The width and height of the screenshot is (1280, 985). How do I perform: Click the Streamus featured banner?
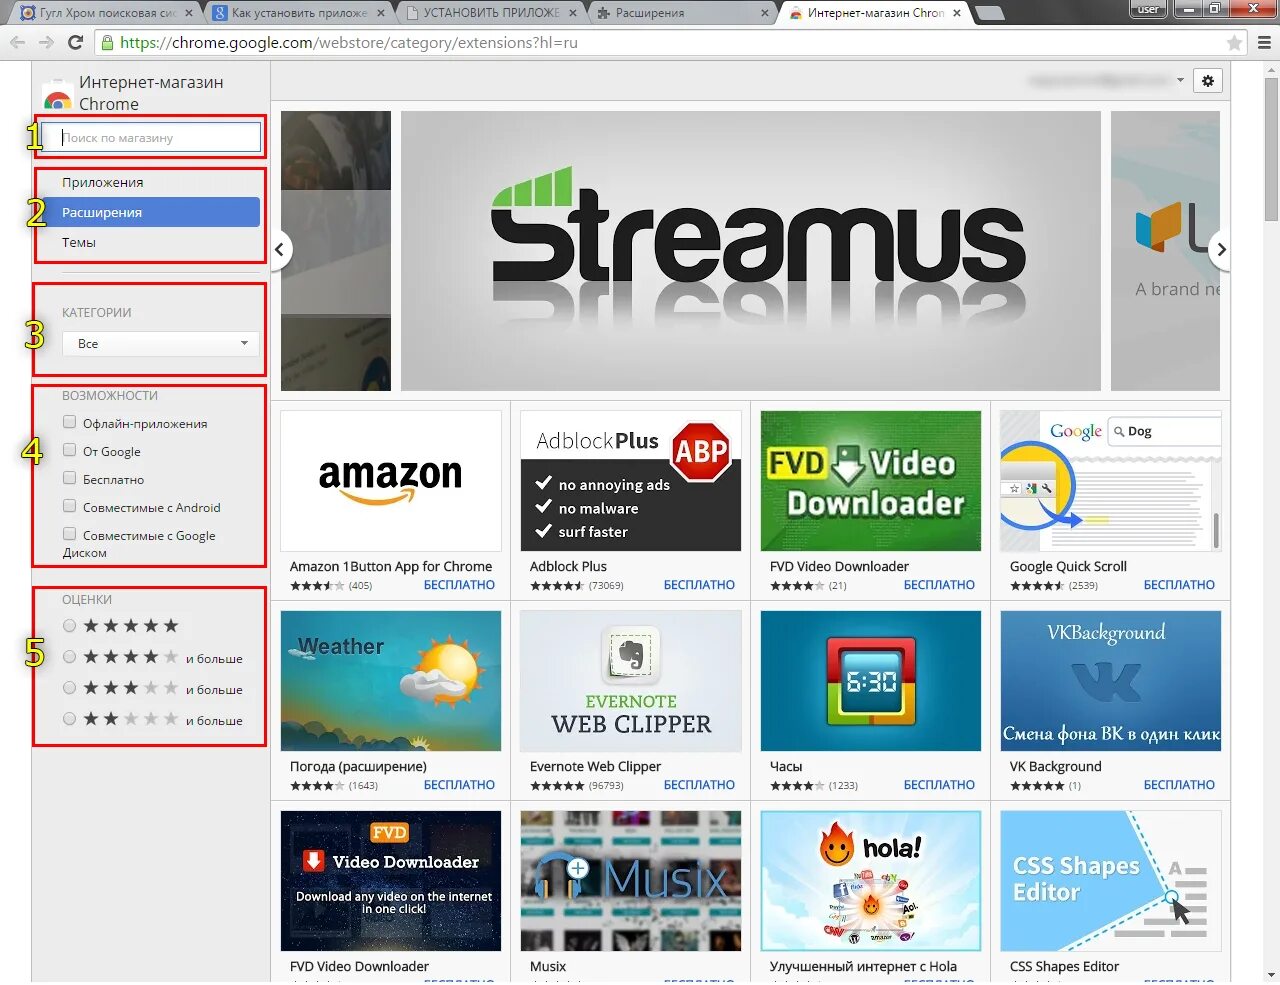point(750,250)
